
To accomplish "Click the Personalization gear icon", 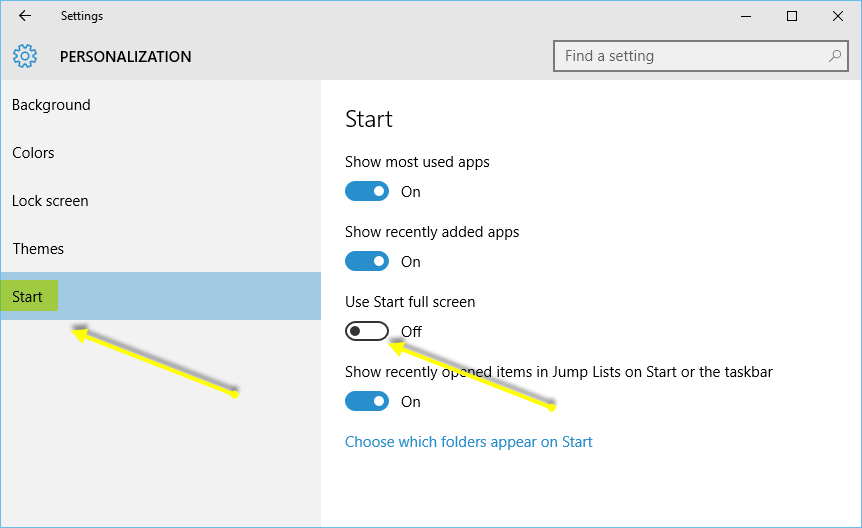I will click(25, 57).
